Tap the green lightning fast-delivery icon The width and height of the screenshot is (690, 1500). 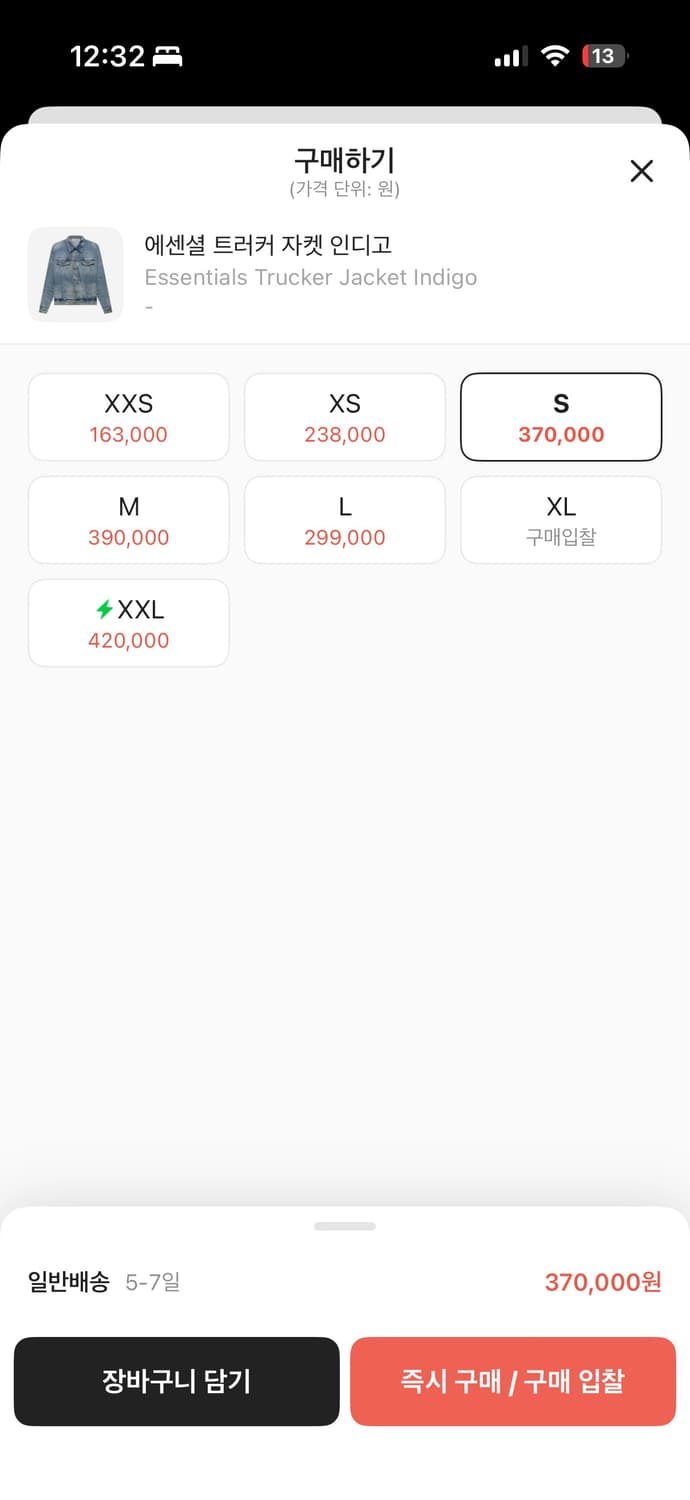(x=104, y=609)
